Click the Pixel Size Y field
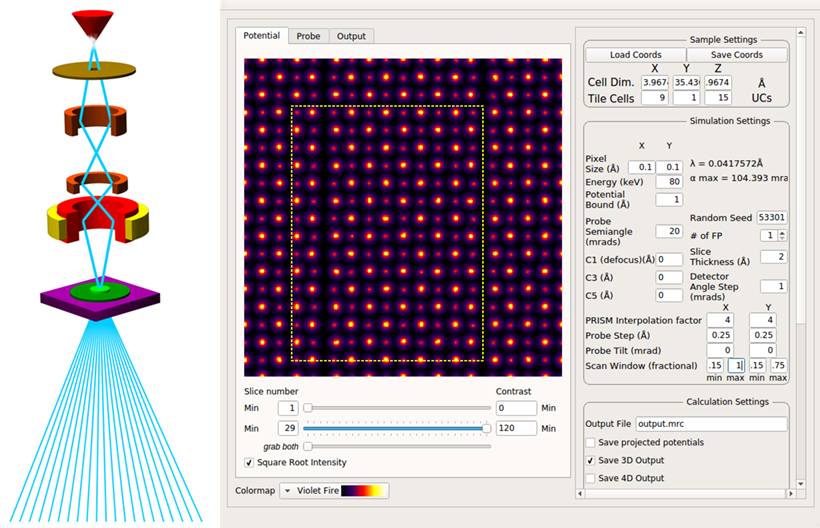Screen dimensions: 820x528 pos(669,167)
